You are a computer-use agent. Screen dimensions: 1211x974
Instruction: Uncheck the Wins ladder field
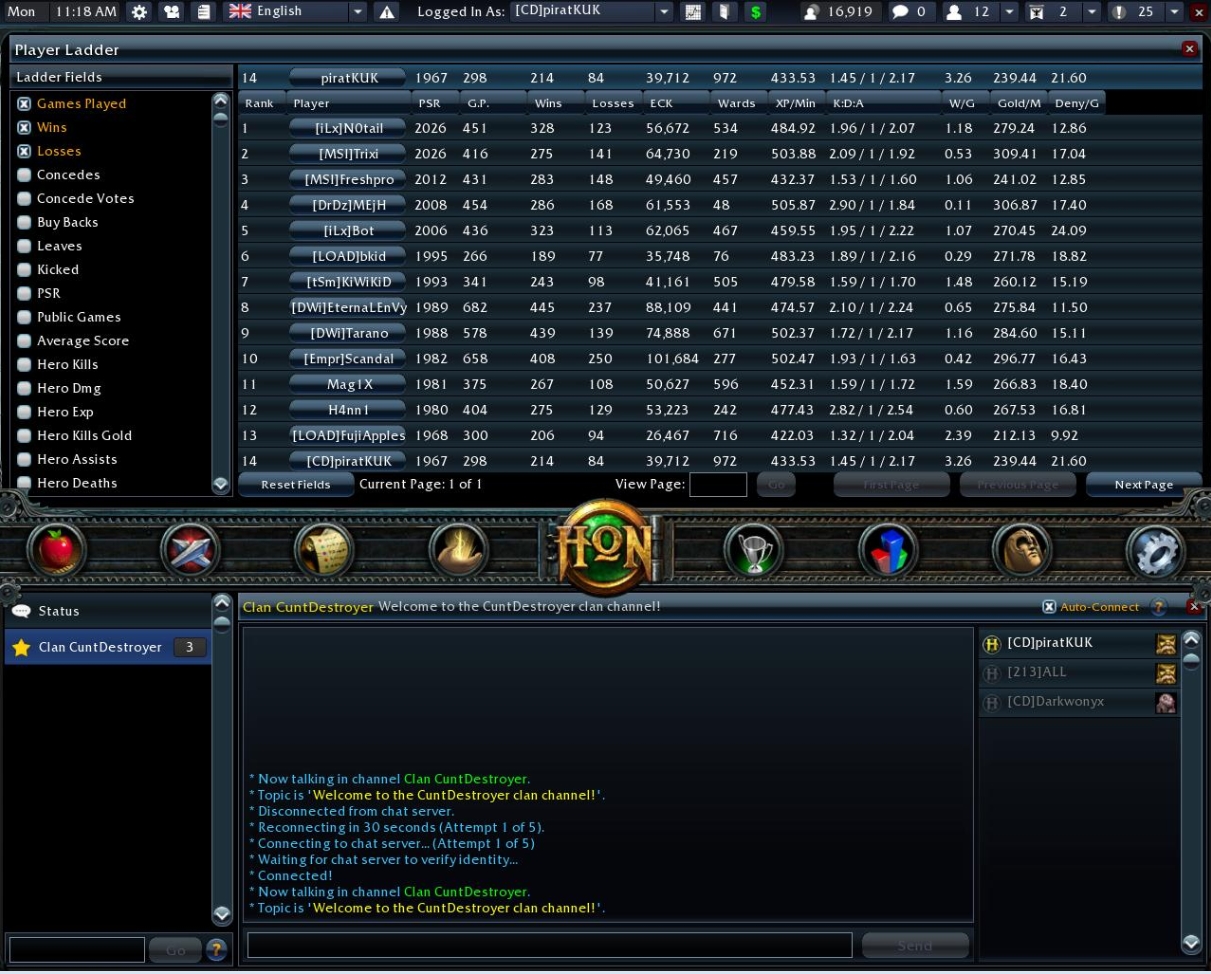[x=24, y=128]
